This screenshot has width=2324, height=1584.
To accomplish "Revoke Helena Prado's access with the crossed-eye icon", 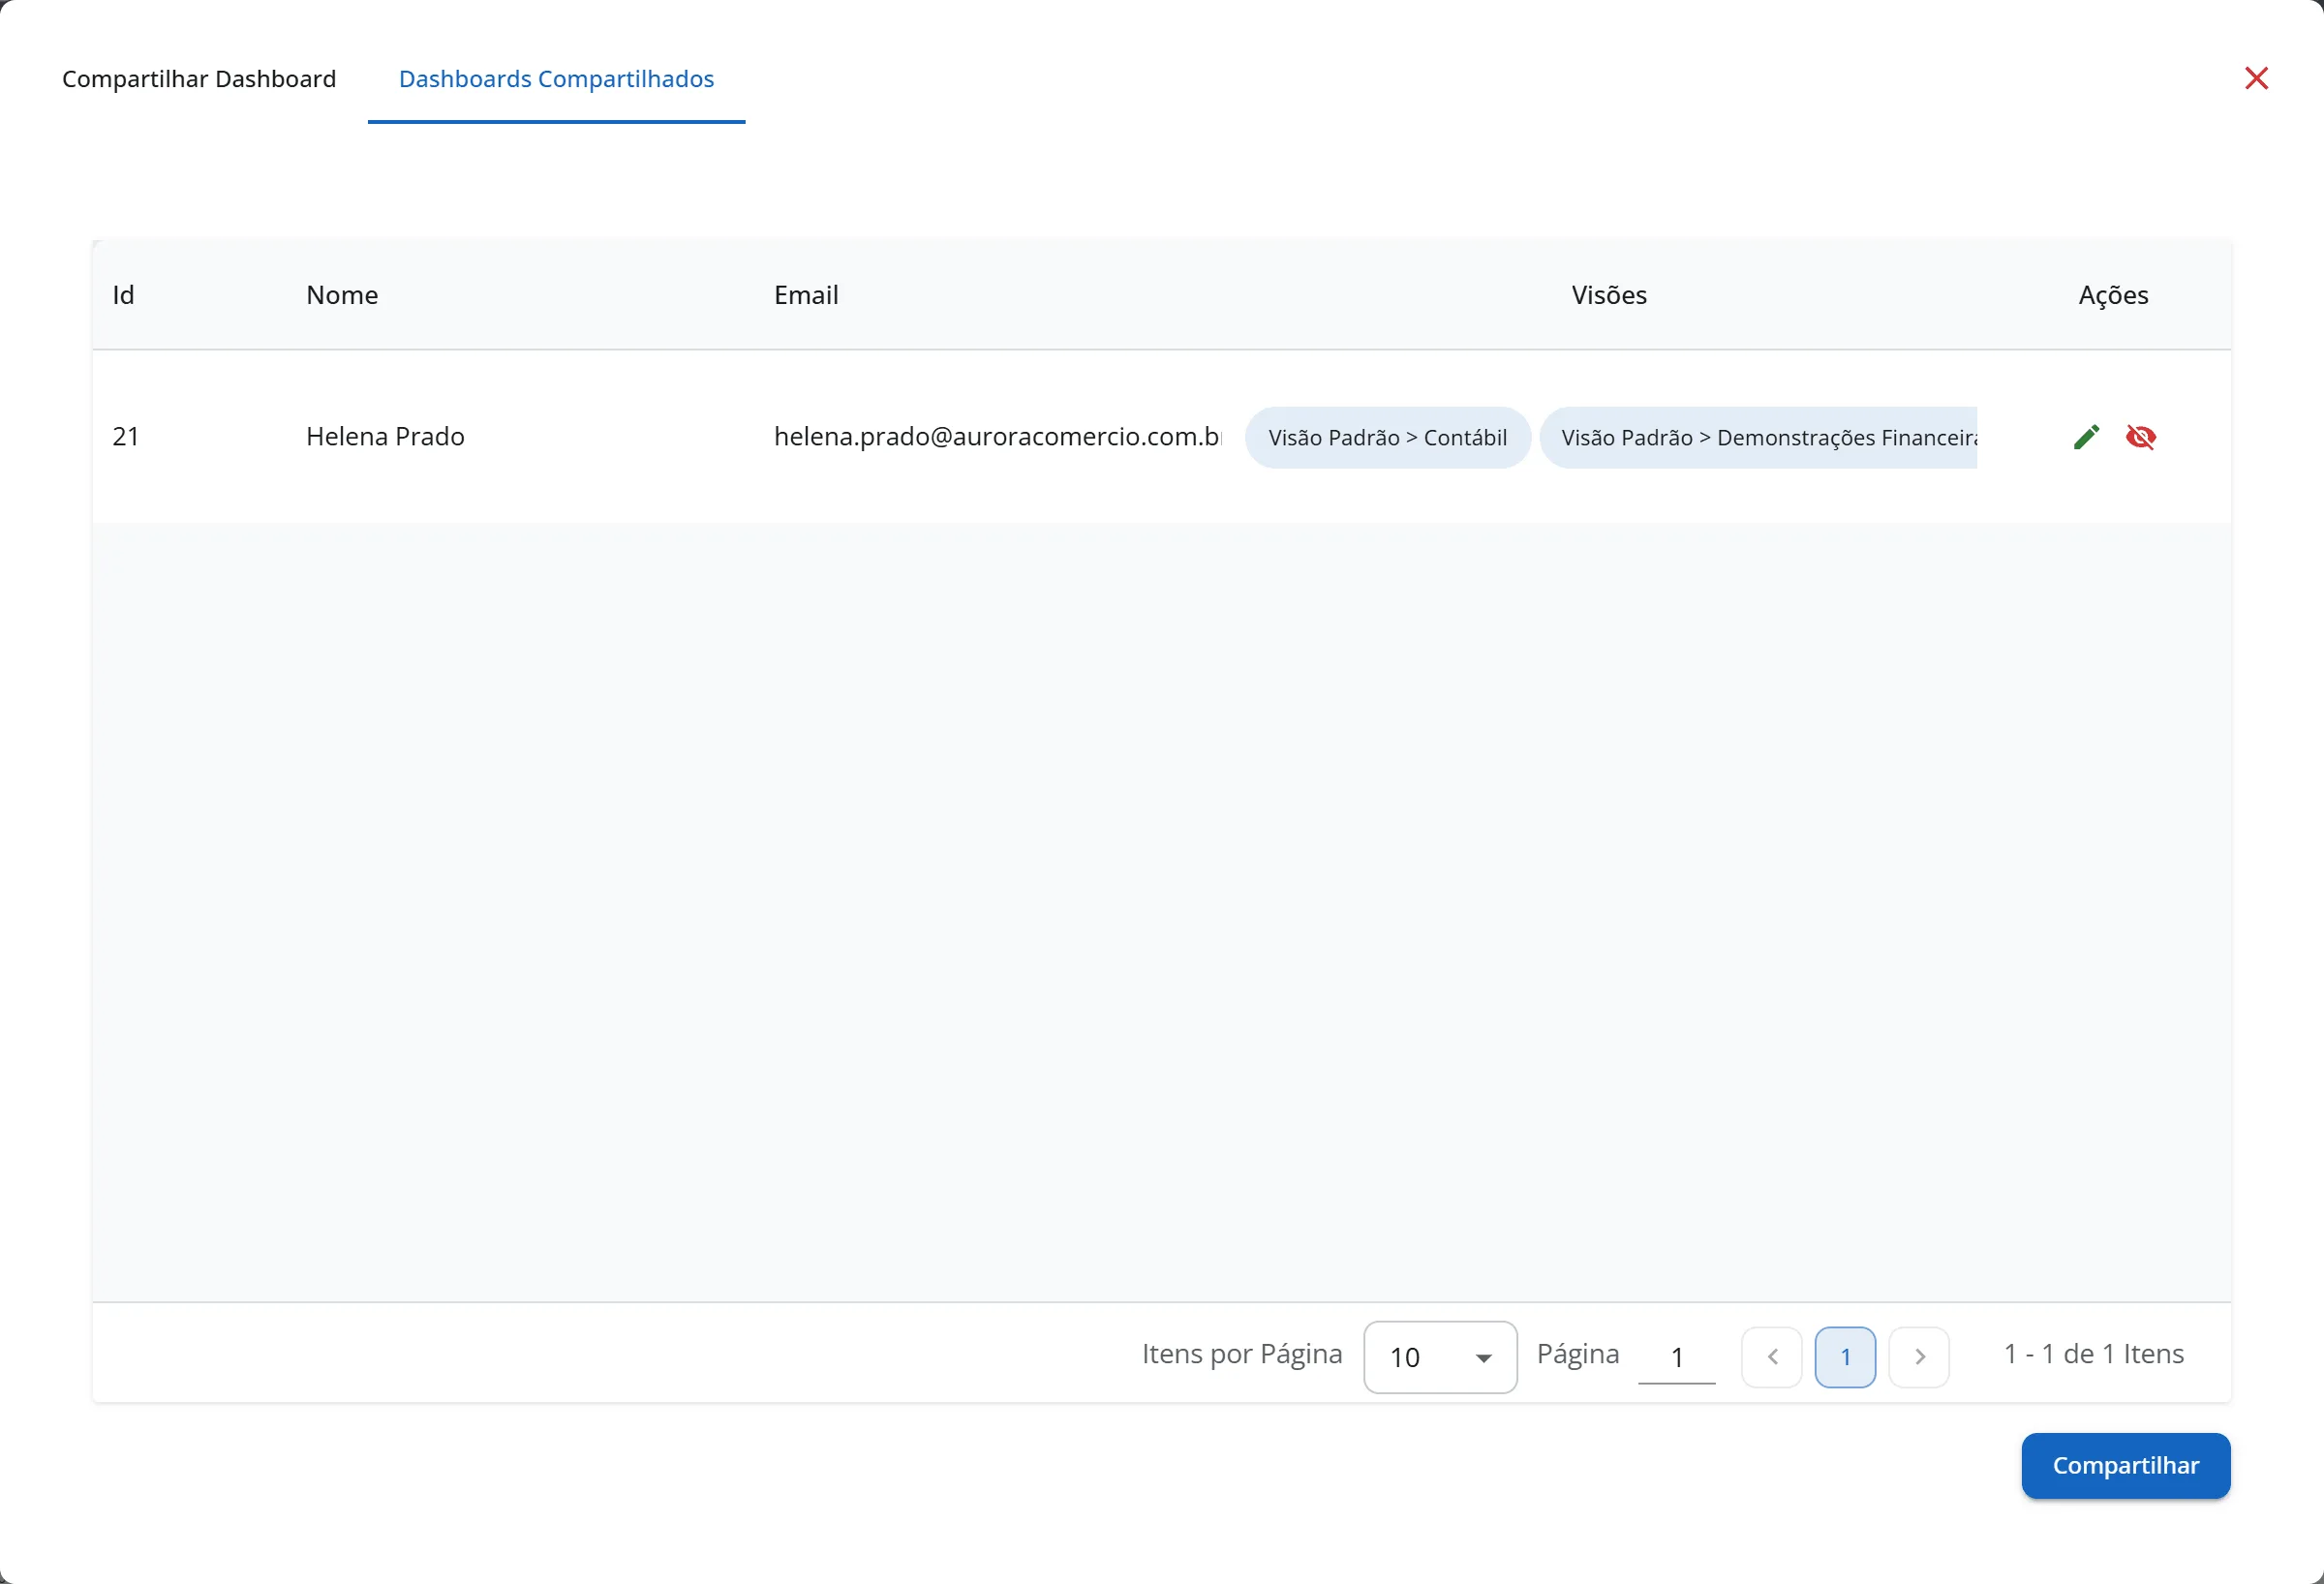I will [2140, 437].
